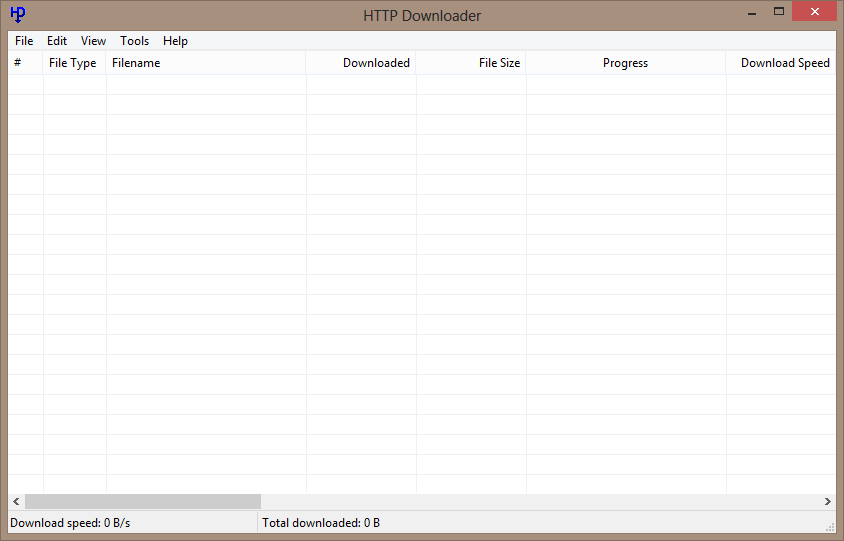Close the HTTP Downloader window
844x541 pixels.
click(x=814, y=11)
